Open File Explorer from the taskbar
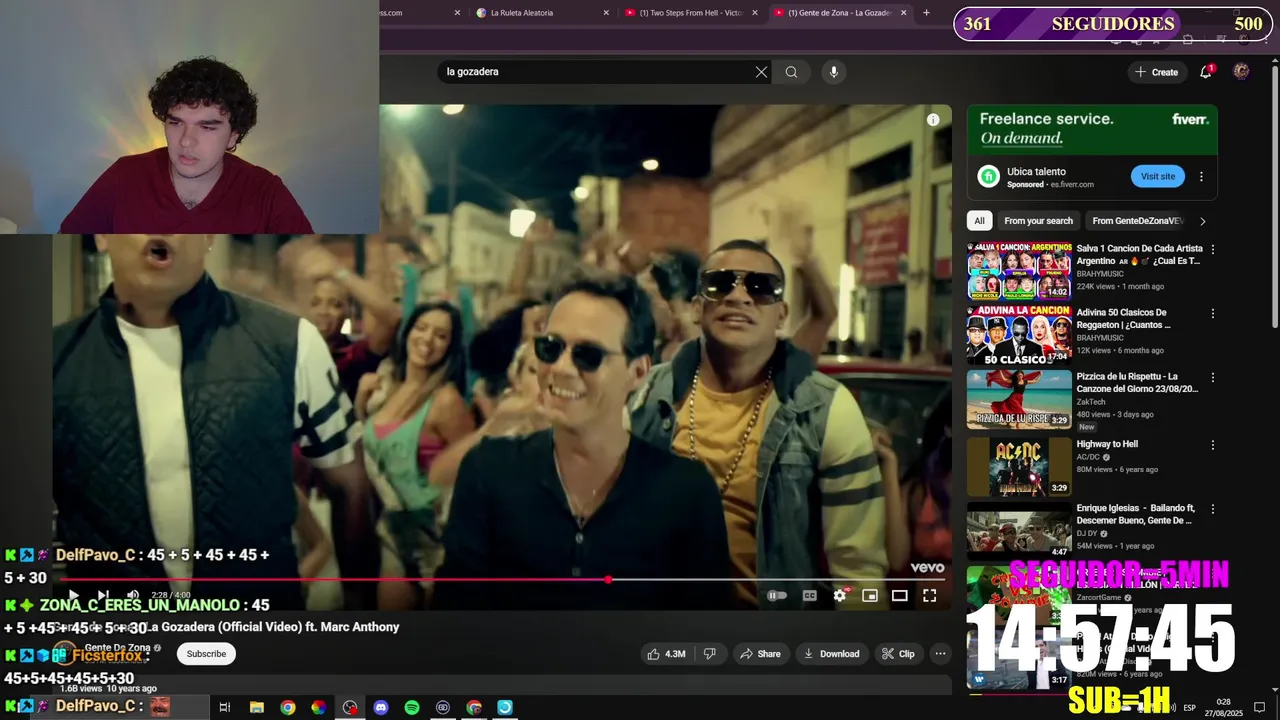Screen dimensions: 1280x720 [257, 707]
